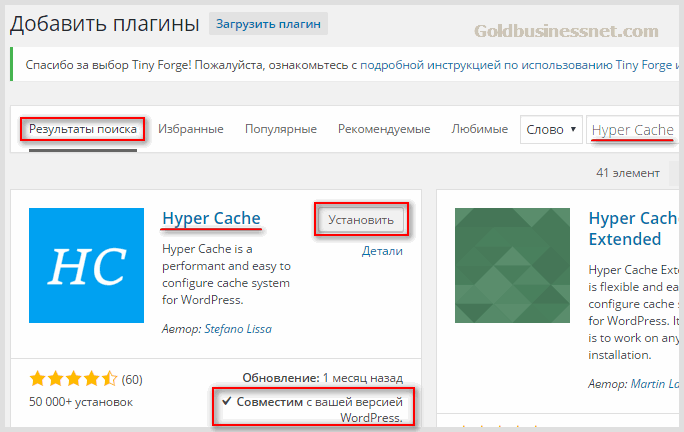This screenshot has height=432, width=684.
Task: Open author Stefano Lissa link
Action: 238,329
